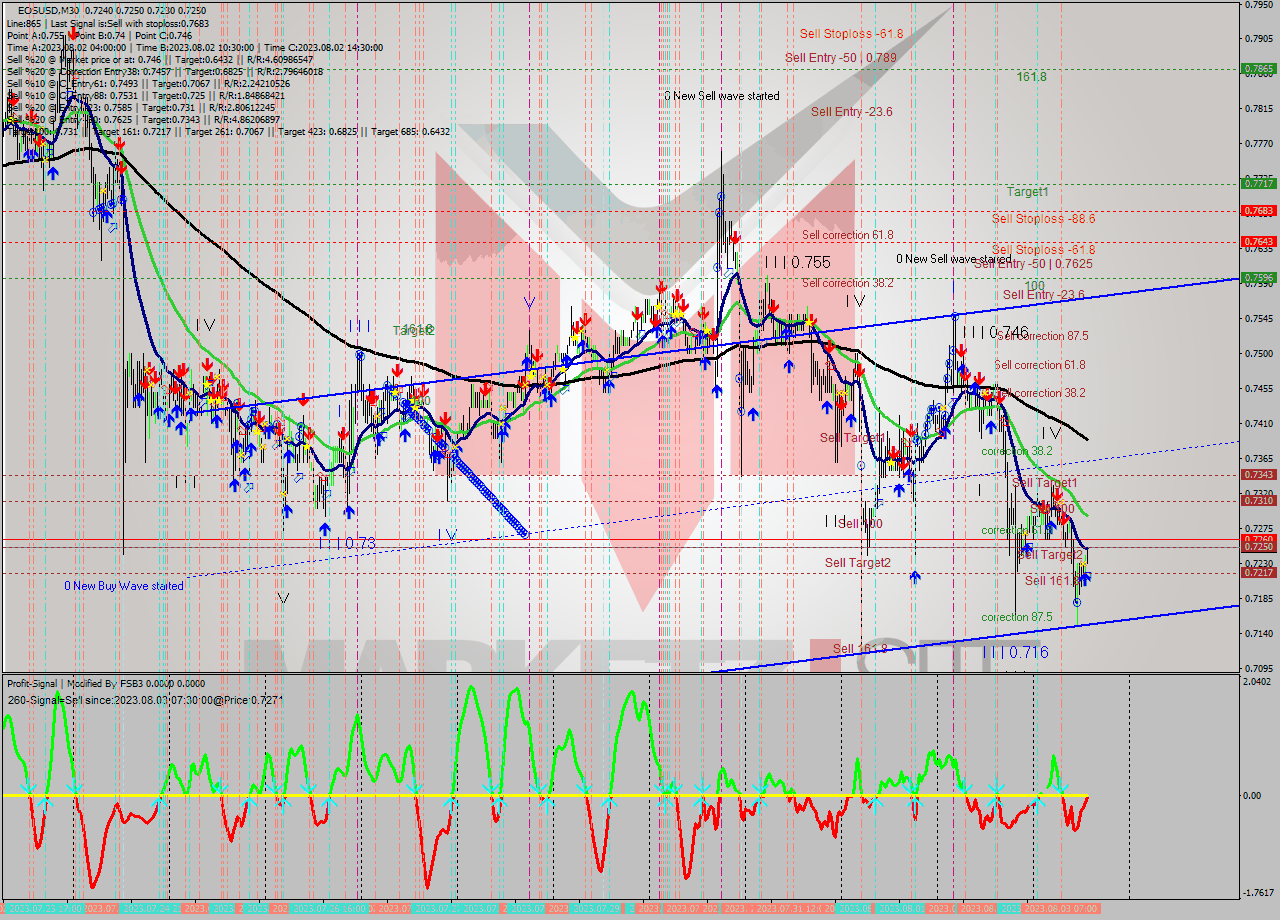Screen dimensions: 1280x920
Task: Click the green 'Target1' label
Action: pyautogui.click(x=1028, y=191)
